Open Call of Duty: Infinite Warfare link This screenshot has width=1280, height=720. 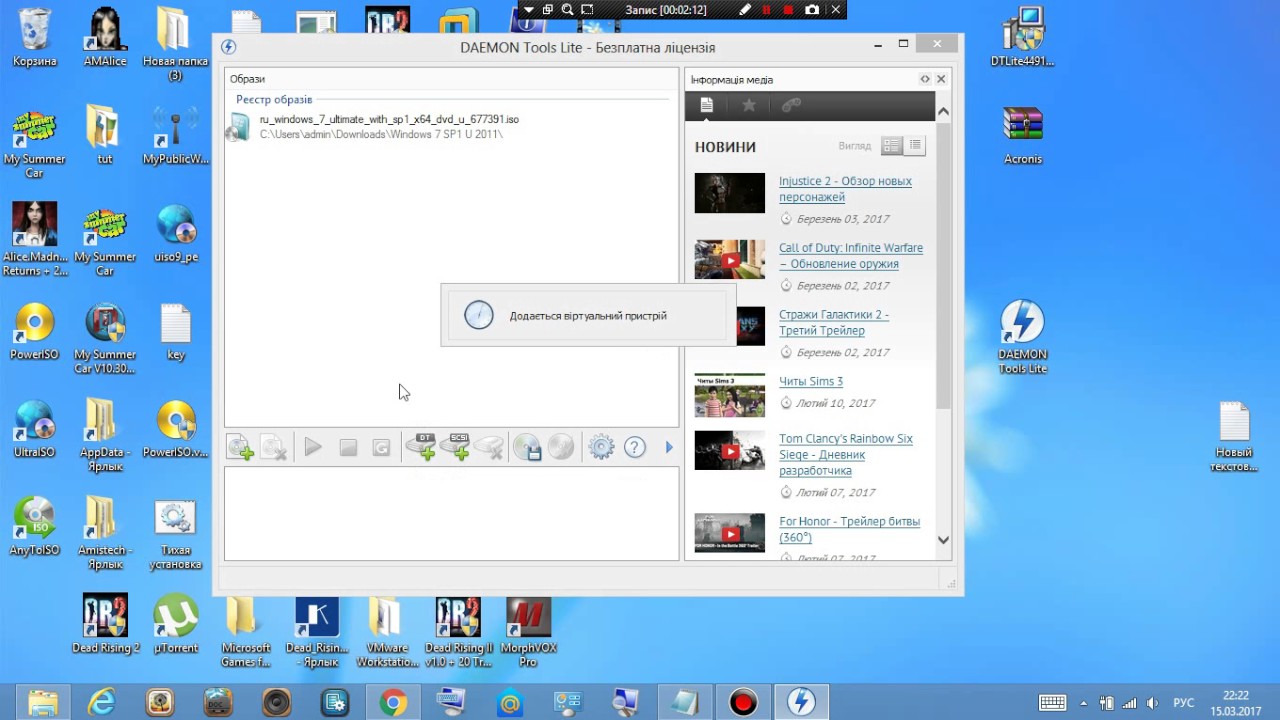click(851, 256)
